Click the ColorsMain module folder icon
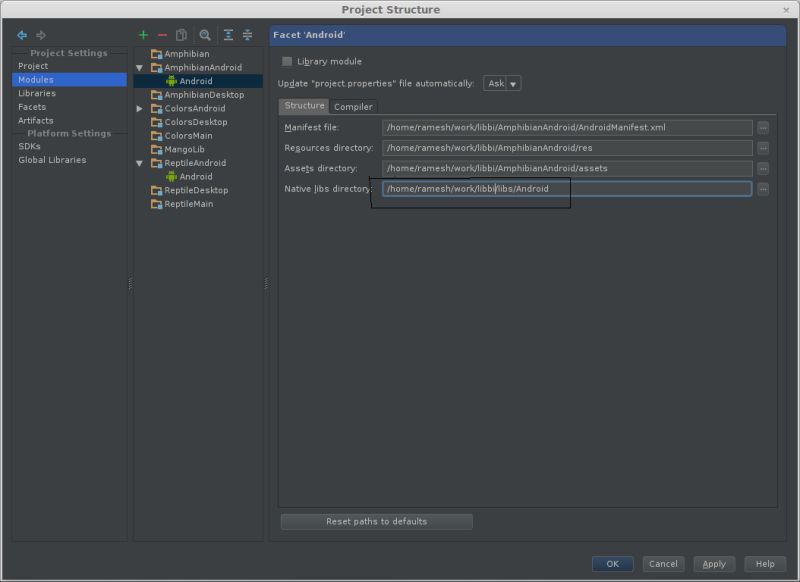This screenshot has height=582, width=800. click(157, 136)
